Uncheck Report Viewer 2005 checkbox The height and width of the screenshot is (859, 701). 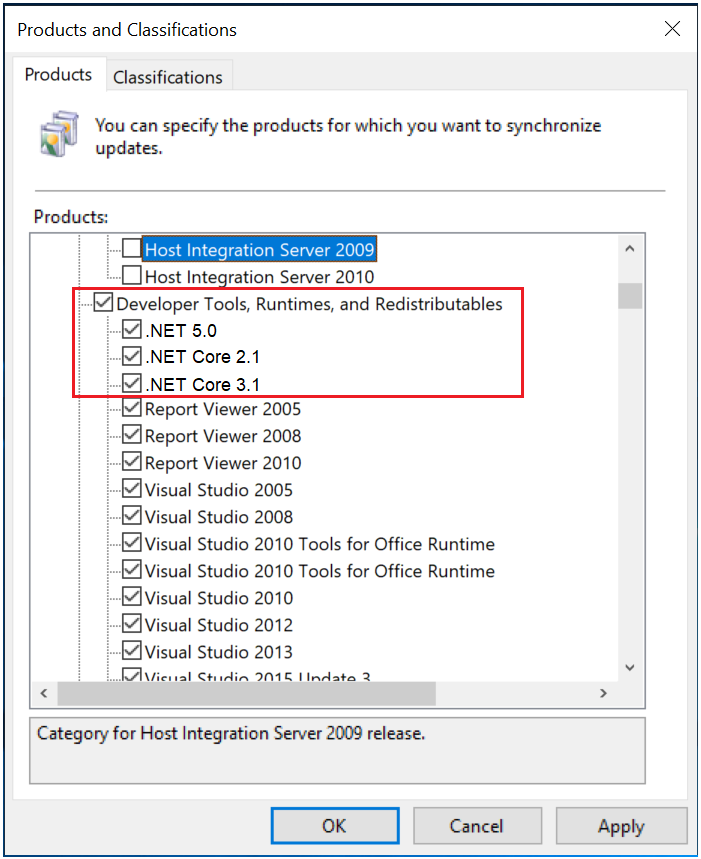coord(131,408)
